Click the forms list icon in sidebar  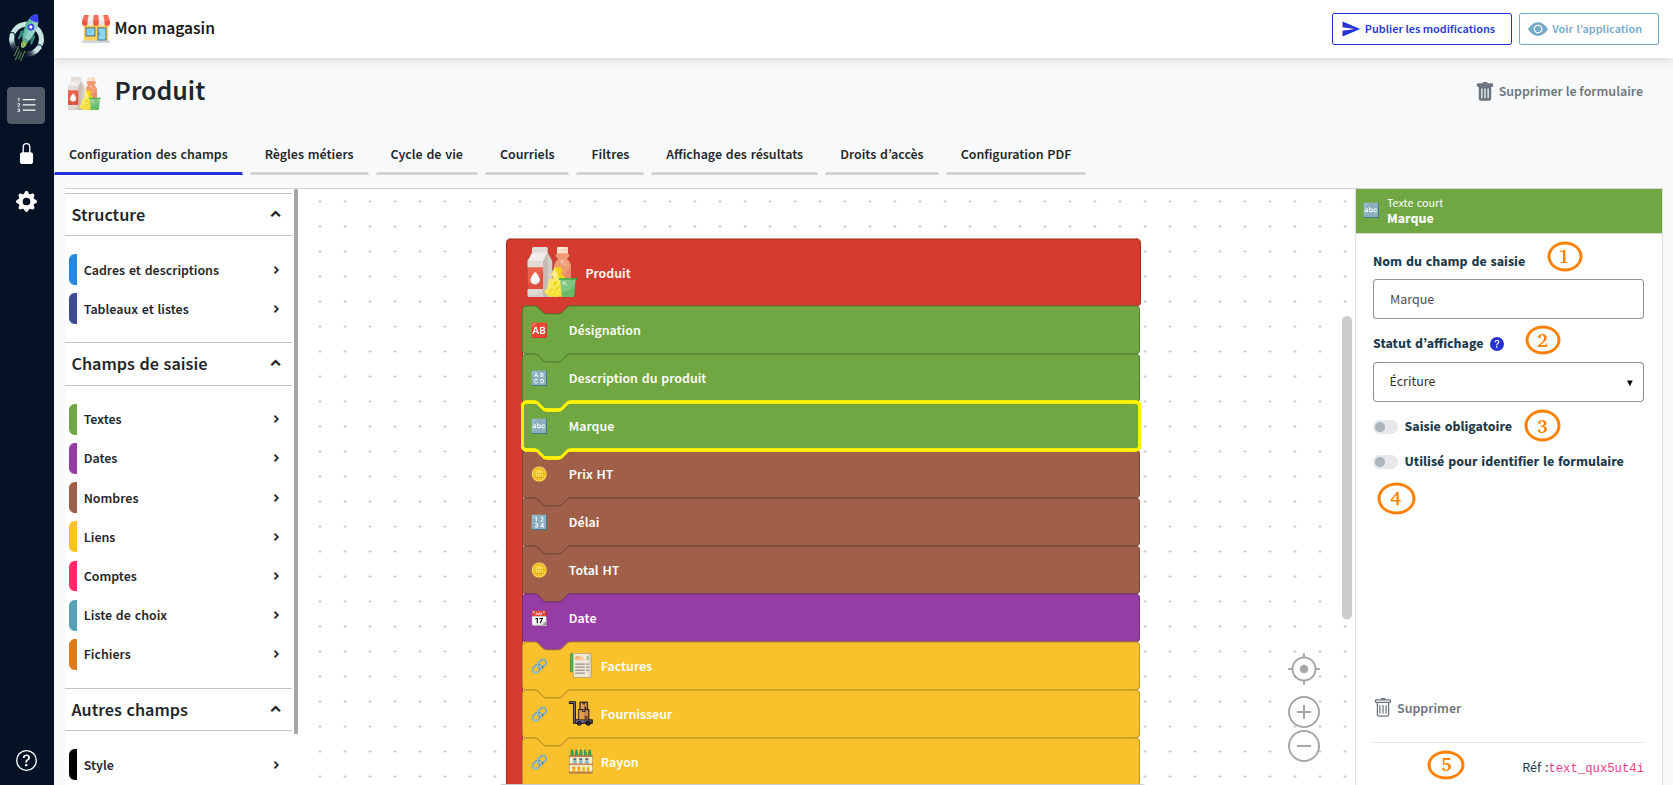(x=26, y=105)
